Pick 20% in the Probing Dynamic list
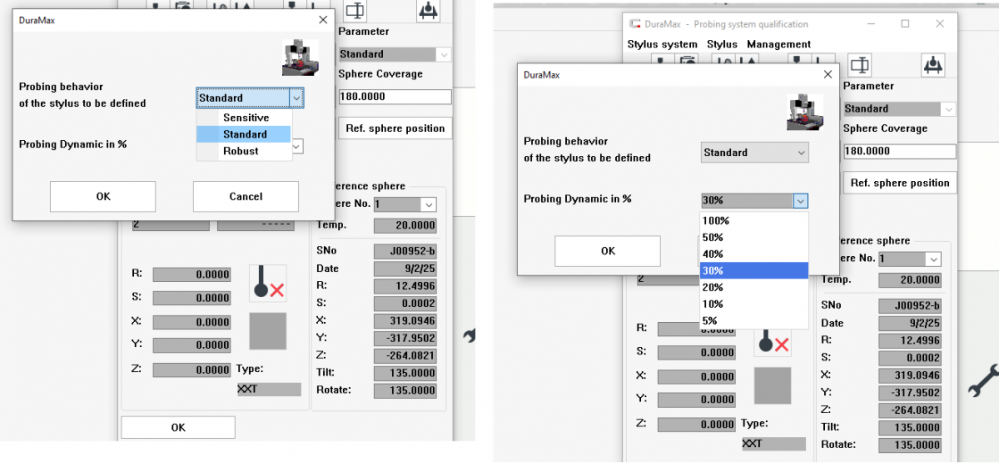The width and height of the screenshot is (999, 463). click(x=714, y=287)
